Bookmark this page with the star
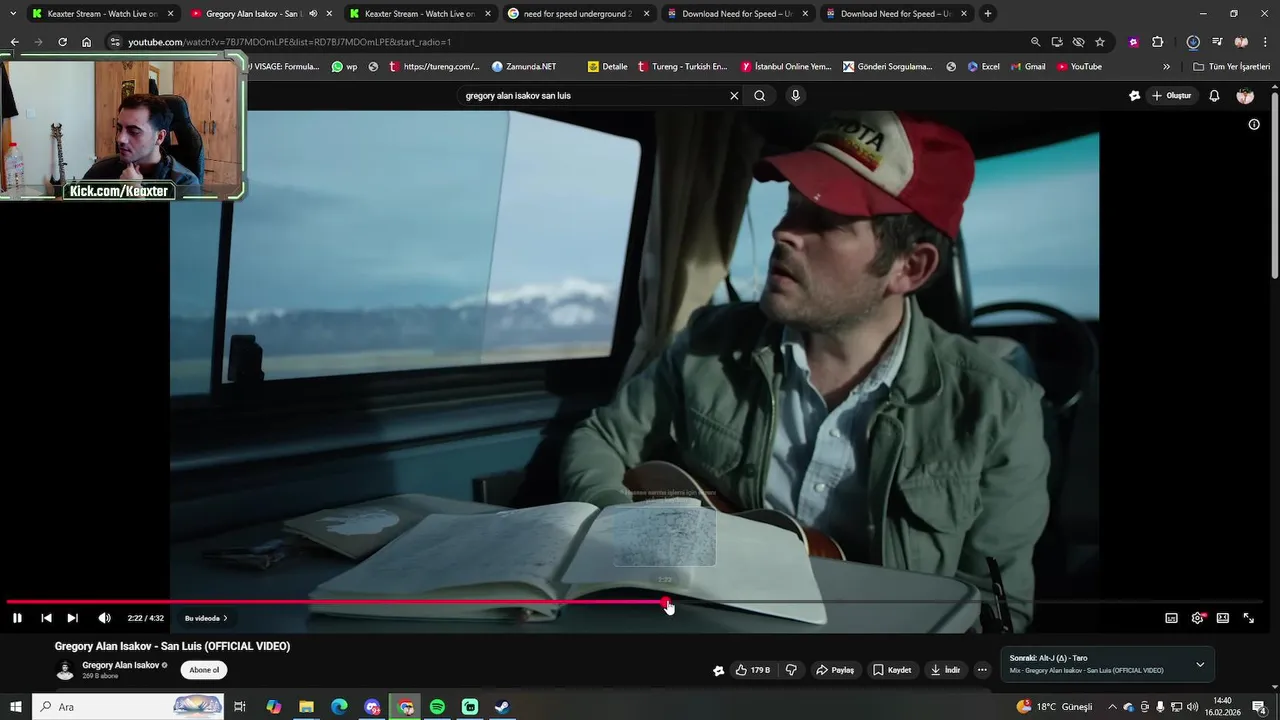1280x720 pixels. pos(1100,42)
